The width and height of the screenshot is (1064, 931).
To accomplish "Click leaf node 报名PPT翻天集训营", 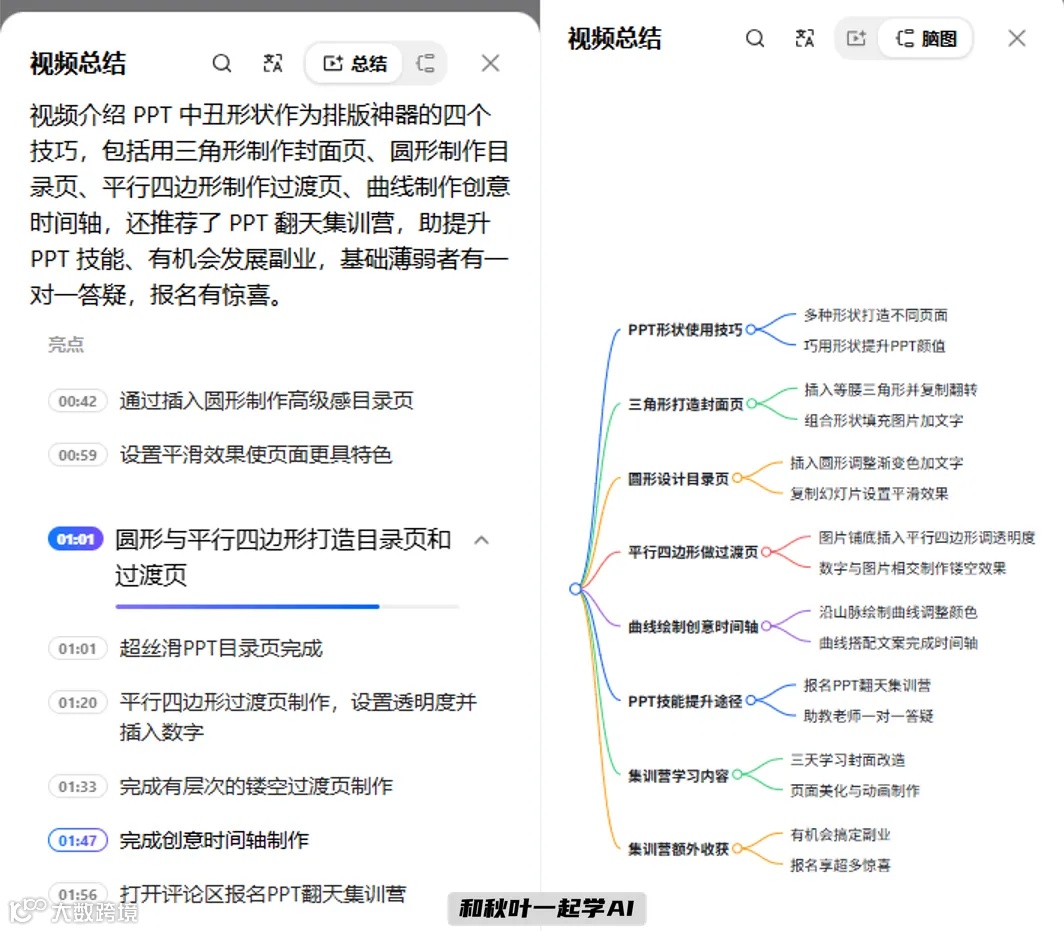I will point(867,685).
